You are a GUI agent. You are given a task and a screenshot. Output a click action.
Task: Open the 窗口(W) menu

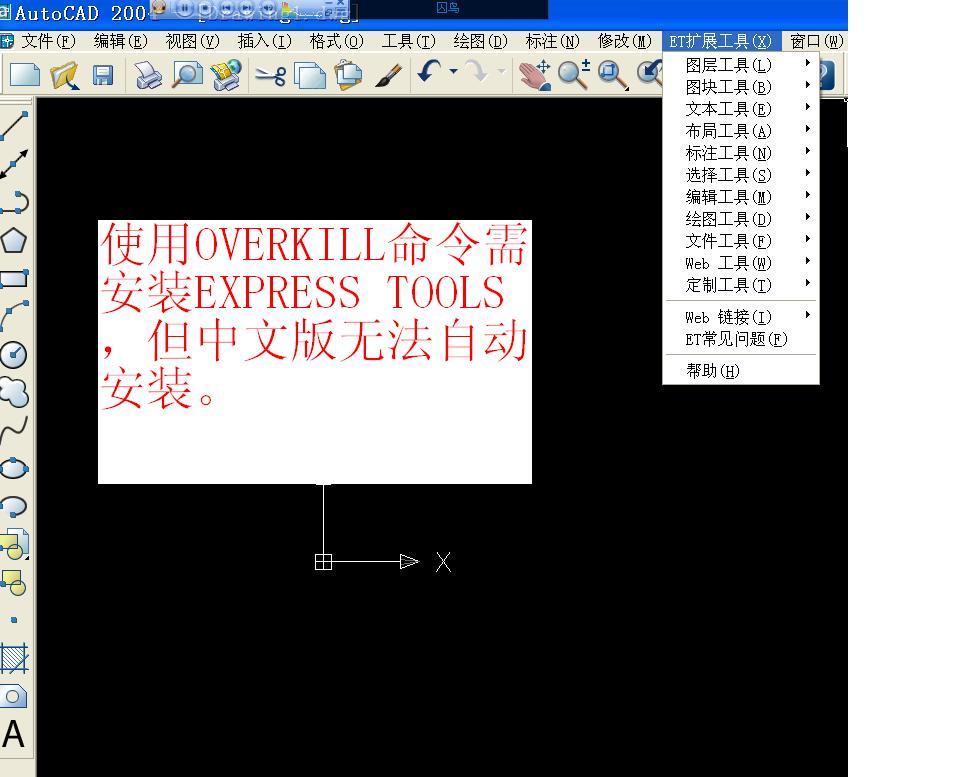817,42
